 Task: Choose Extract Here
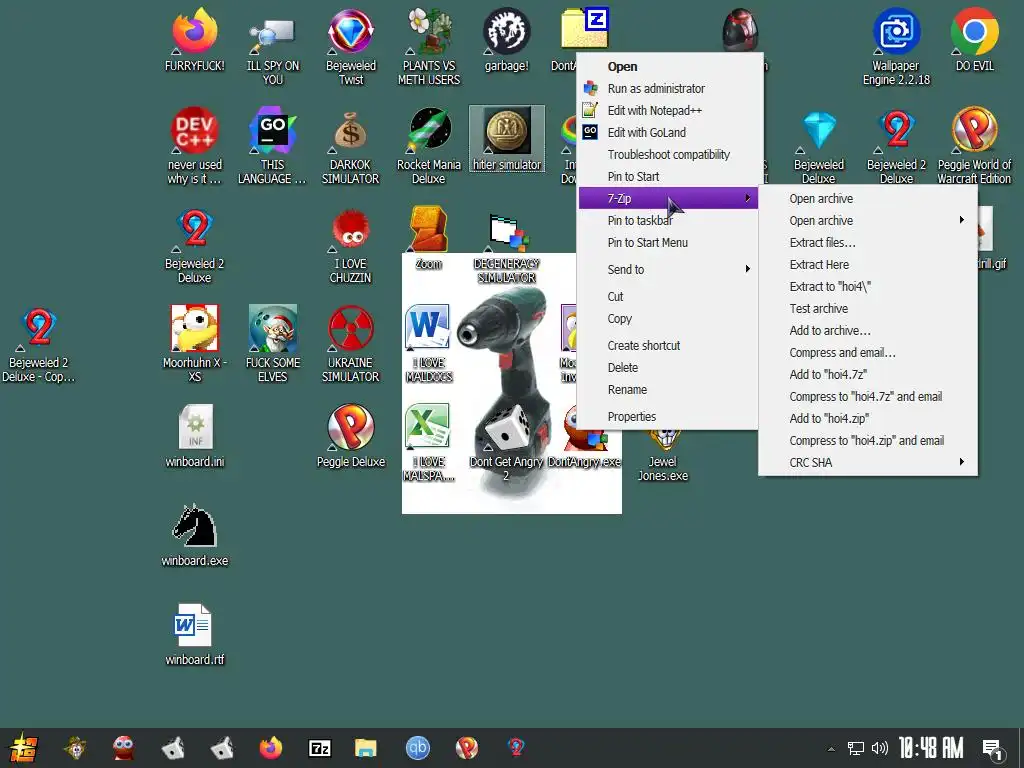tap(868, 264)
